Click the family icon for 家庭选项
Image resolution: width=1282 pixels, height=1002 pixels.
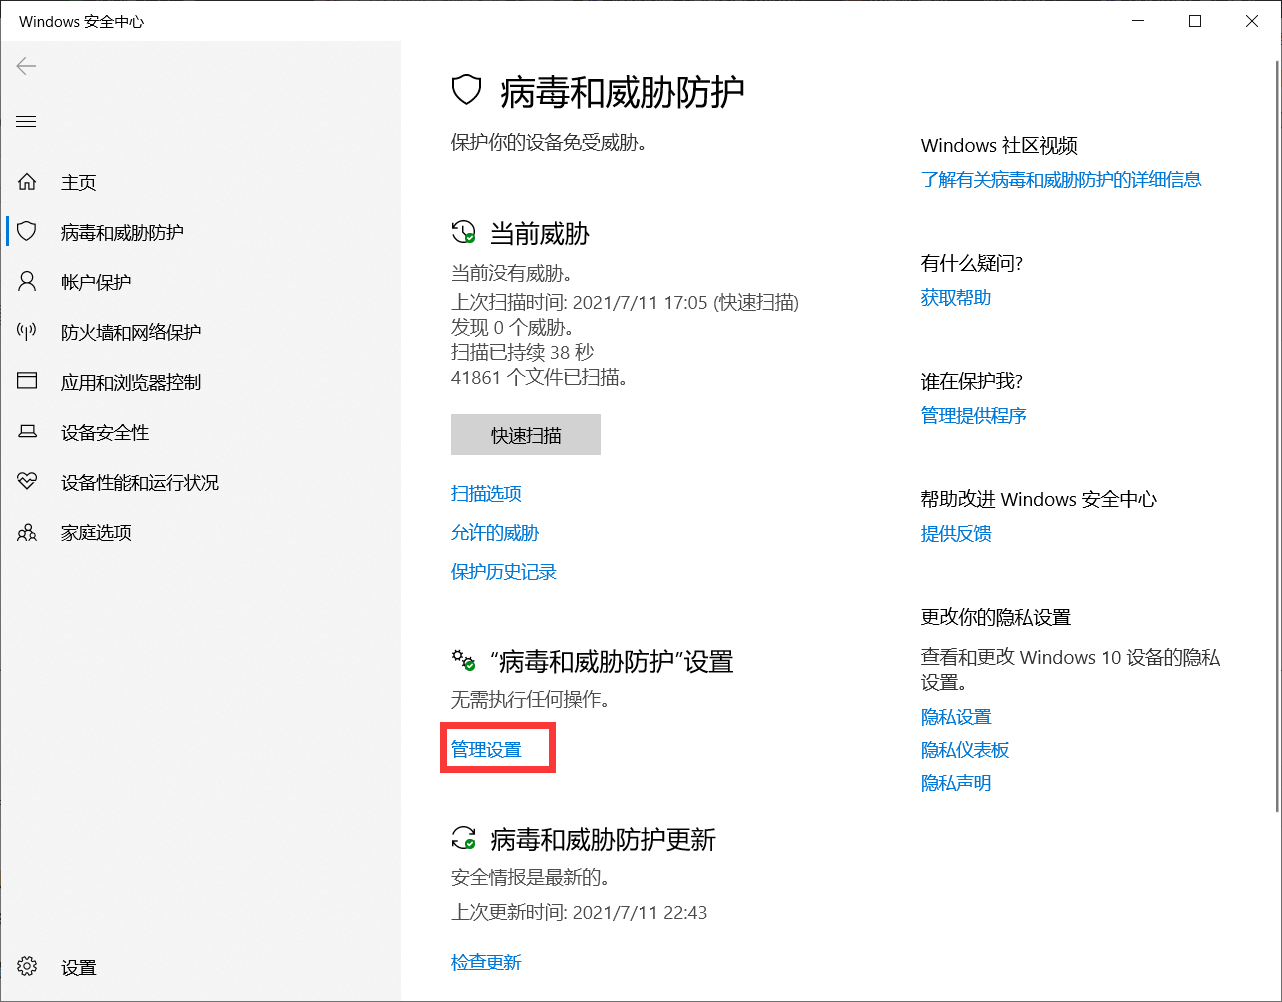[x=27, y=532]
